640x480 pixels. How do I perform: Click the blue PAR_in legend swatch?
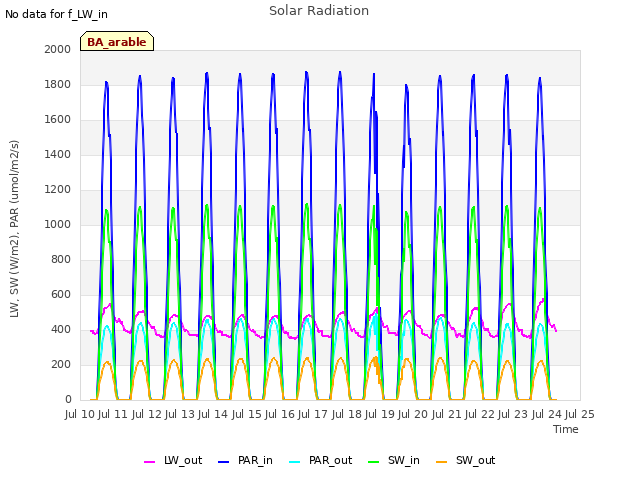(x=224, y=462)
